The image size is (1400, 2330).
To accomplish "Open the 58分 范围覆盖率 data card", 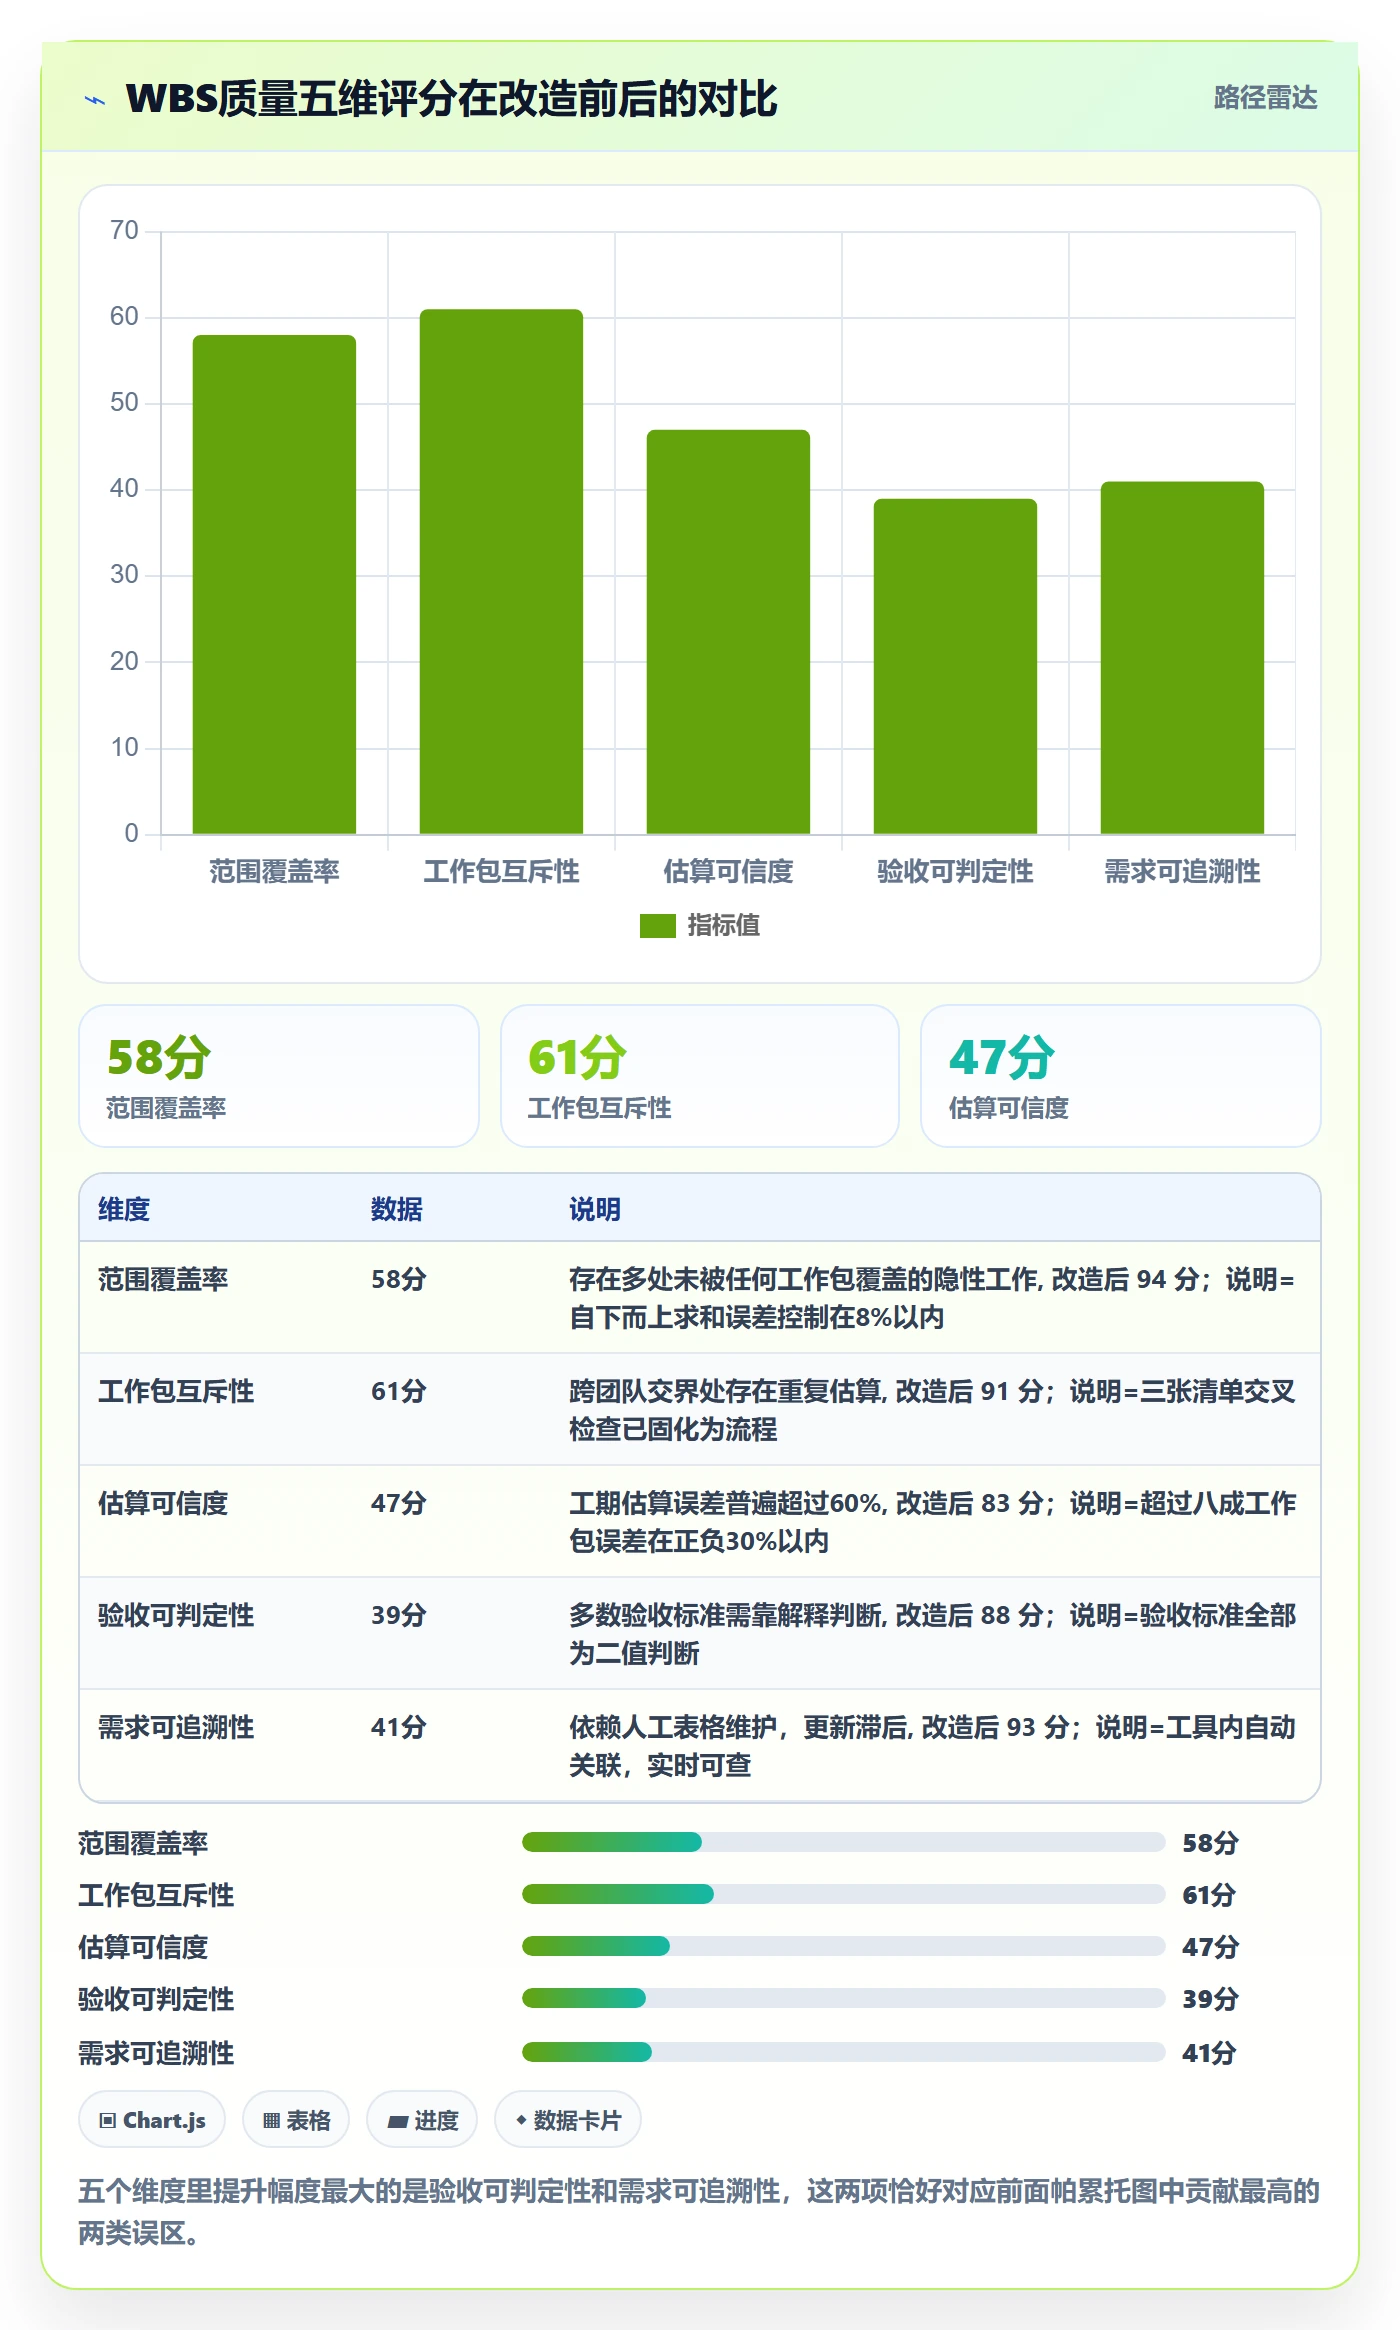I will (279, 1076).
